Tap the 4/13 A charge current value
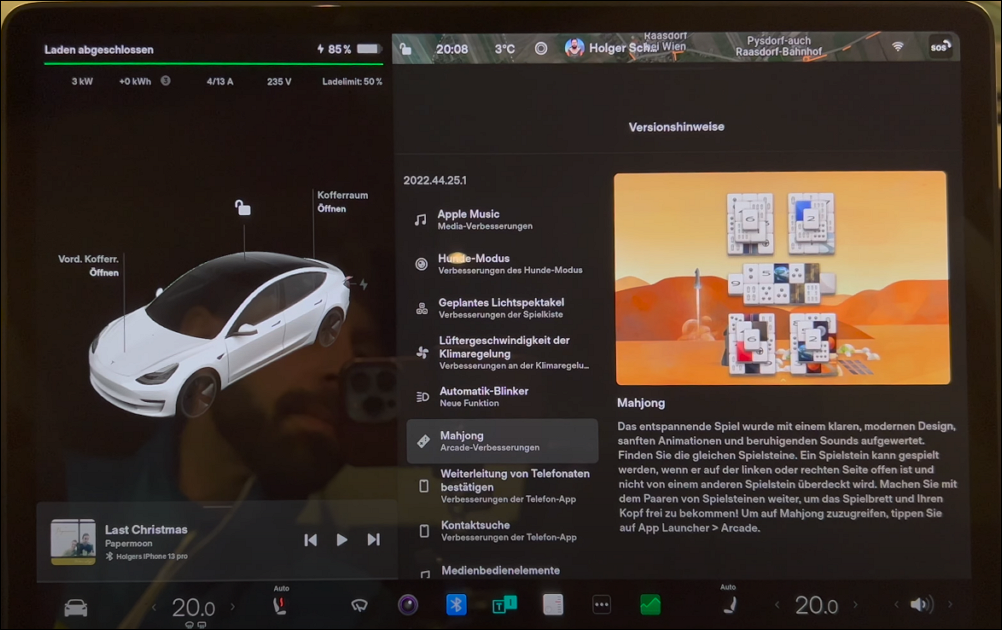Image resolution: width=1002 pixels, height=630 pixels. click(220, 82)
